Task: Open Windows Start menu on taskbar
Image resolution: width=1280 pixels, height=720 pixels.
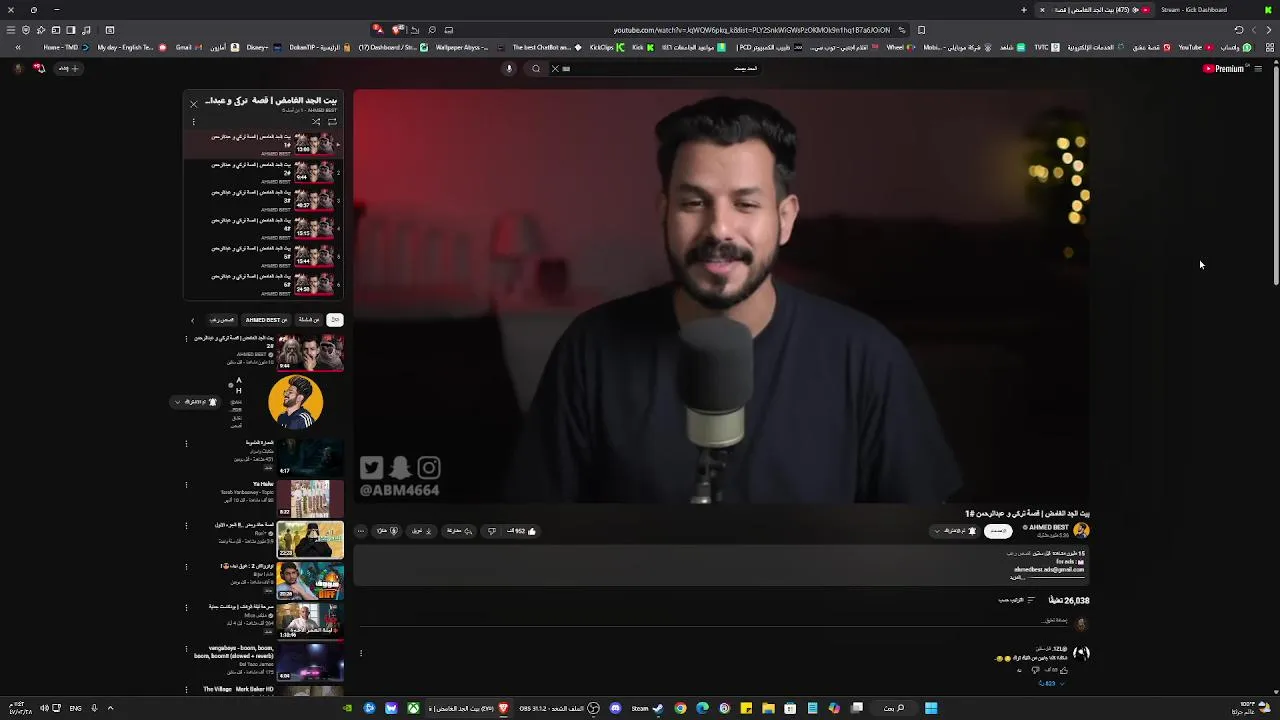Action: click(931, 709)
